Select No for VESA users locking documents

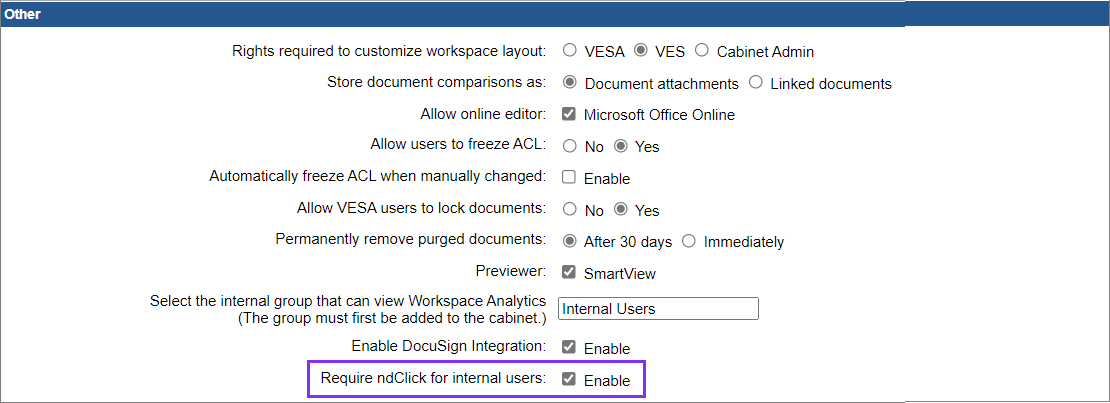coord(570,210)
